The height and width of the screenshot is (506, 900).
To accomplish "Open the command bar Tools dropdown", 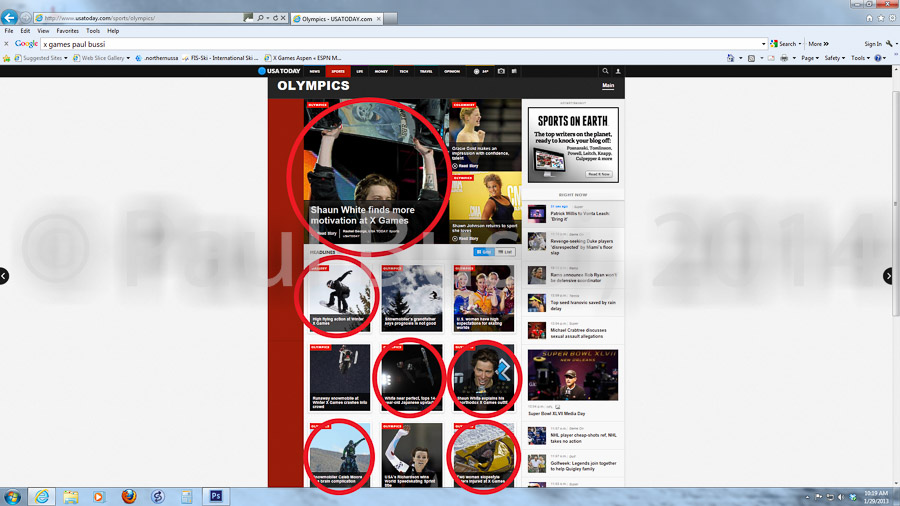I will (x=860, y=58).
